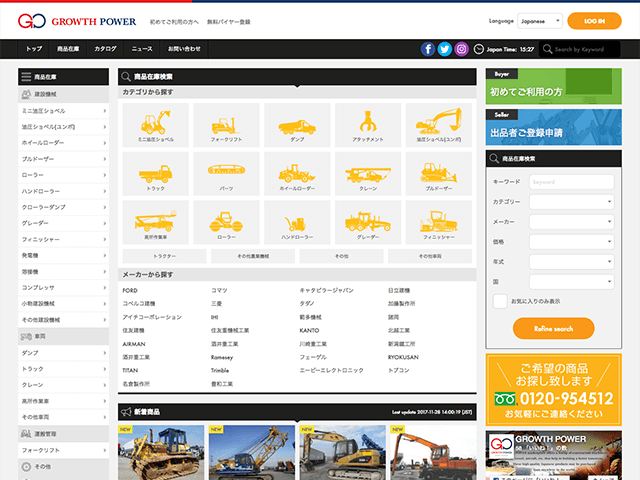Open the Seller 出品者ご登録申請 banner
The image size is (640, 480).
click(x=553, y=127)
